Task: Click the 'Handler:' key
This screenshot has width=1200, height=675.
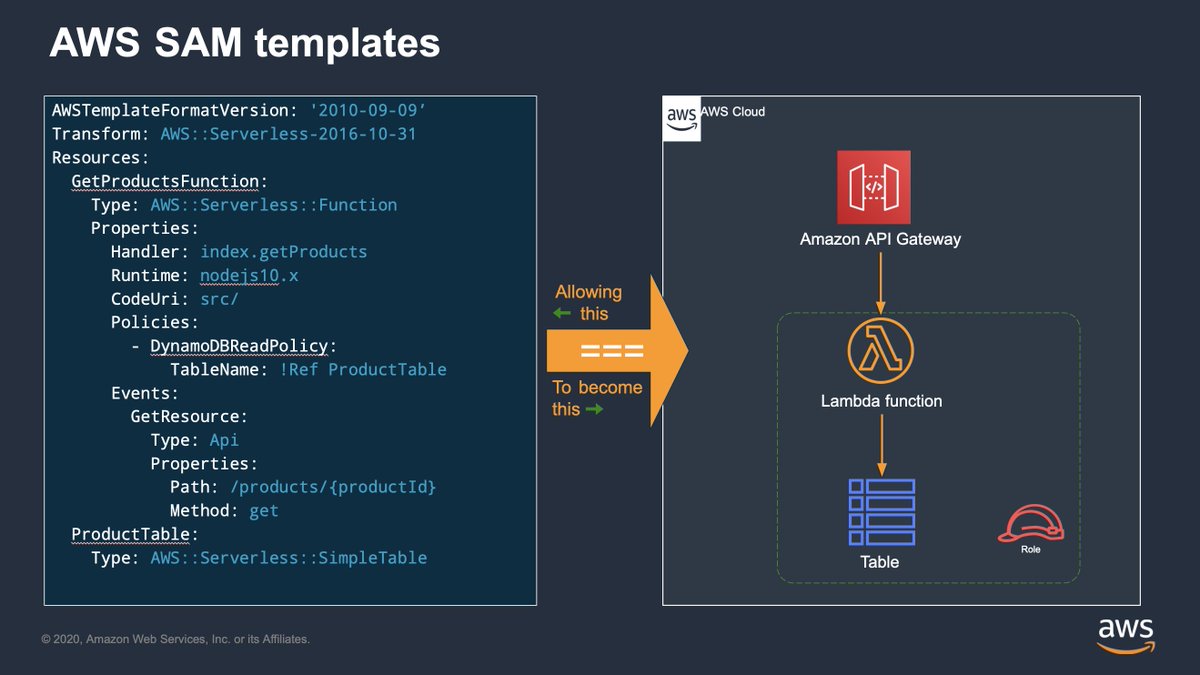Action: [x=150, y=252]
